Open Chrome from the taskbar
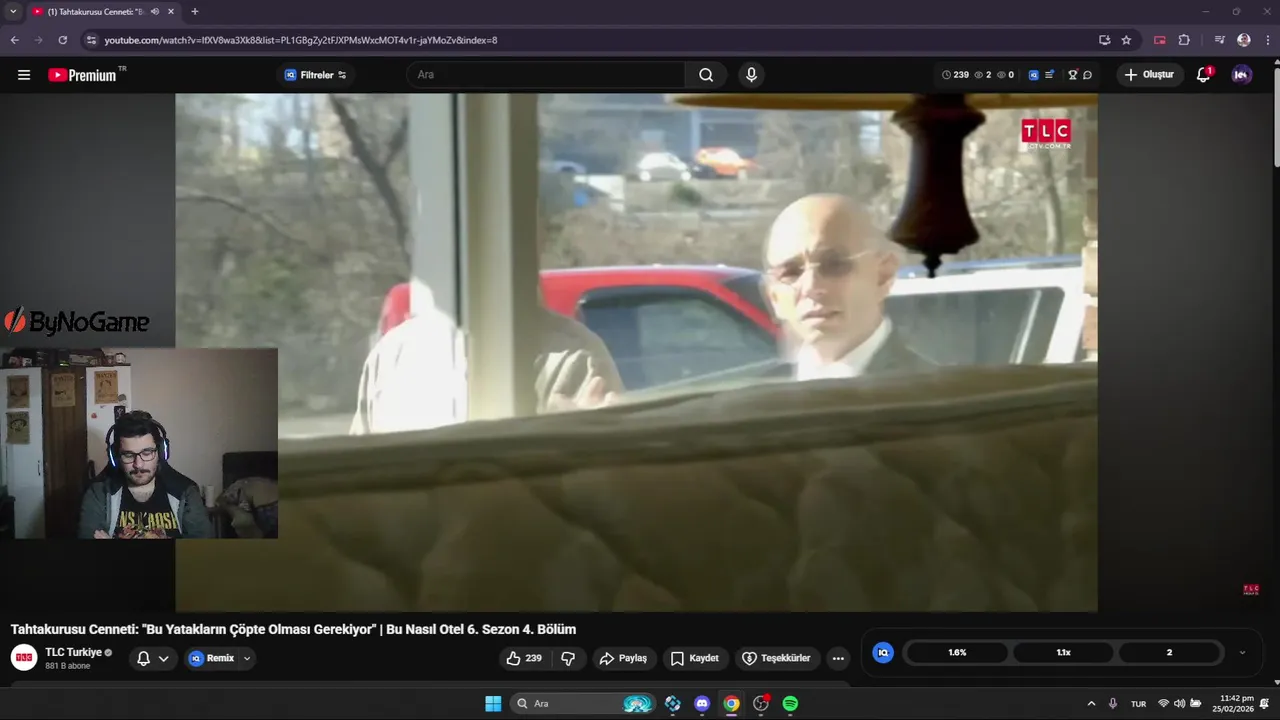Screen dimensions: 1280x720 click(x=731, y=704)
